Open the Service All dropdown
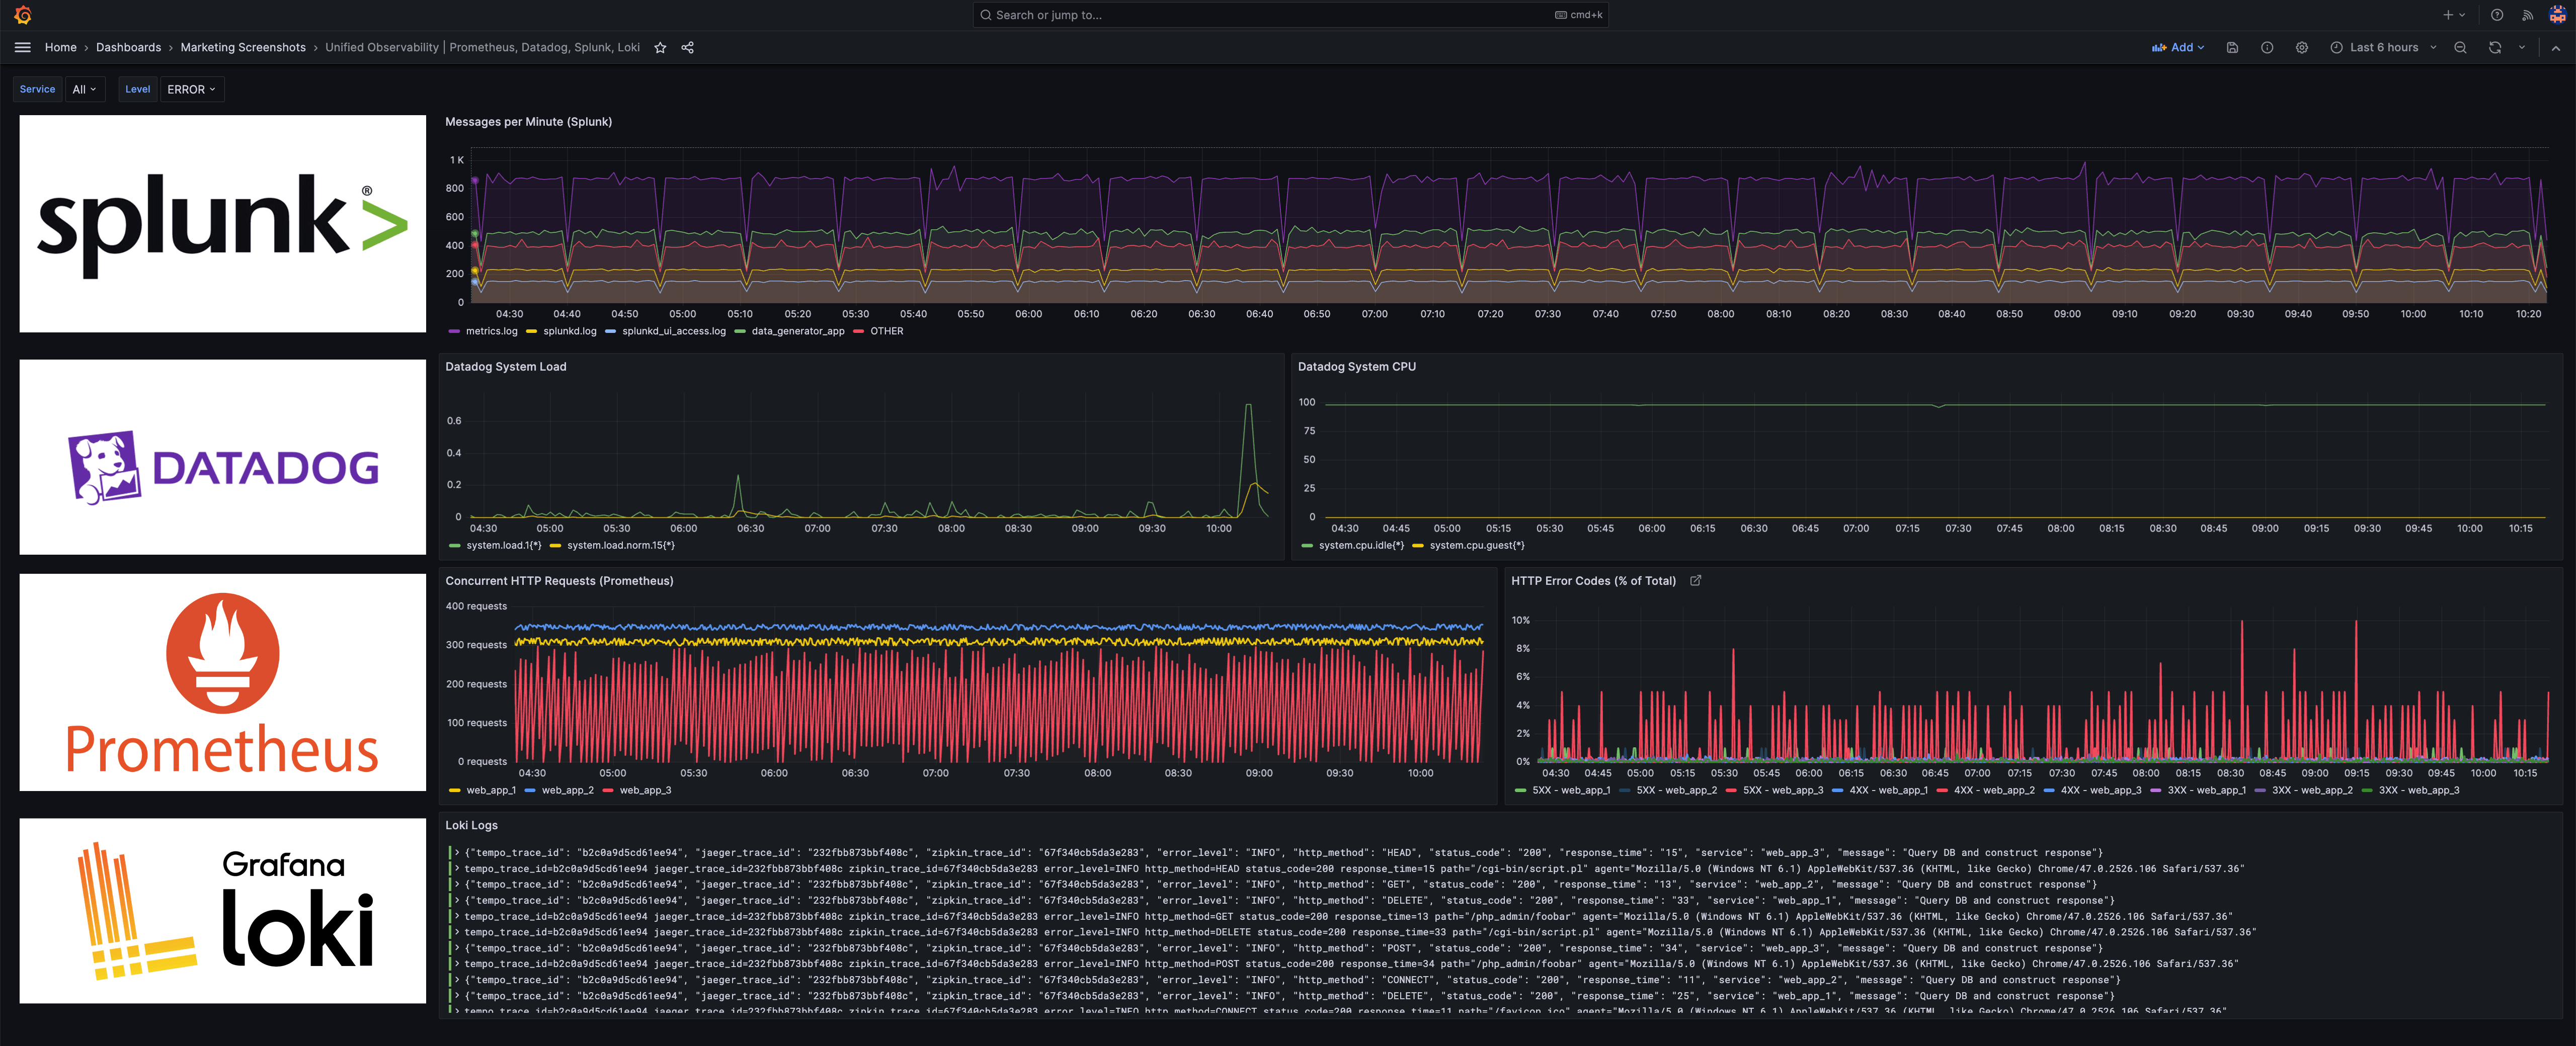The width and height of the screenshot is (2576, 1046). (86, 89)
